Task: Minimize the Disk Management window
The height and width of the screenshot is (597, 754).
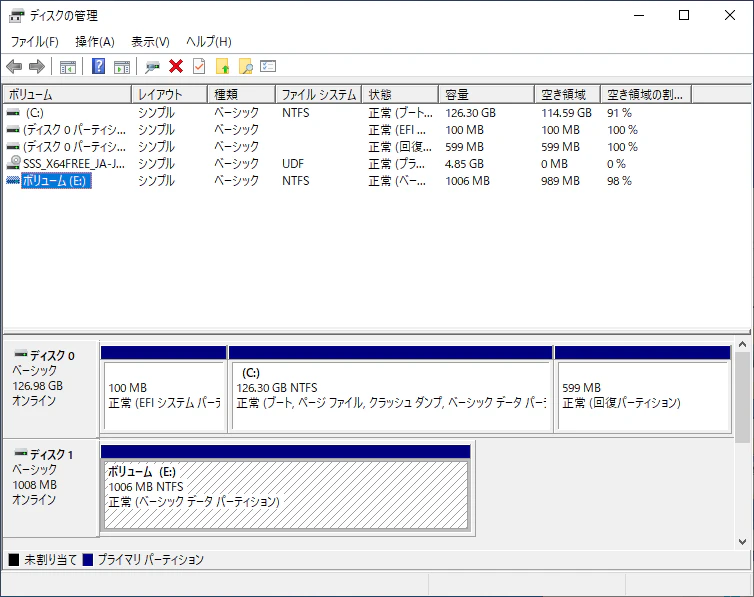Action: pos(639,15)
